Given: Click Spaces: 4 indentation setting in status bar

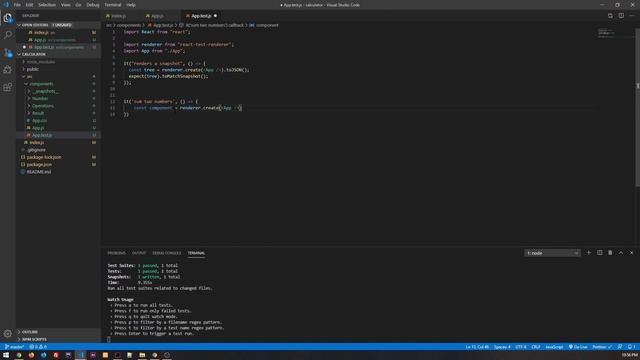Looking at the screenshot, I should click(x=502, y=347).
